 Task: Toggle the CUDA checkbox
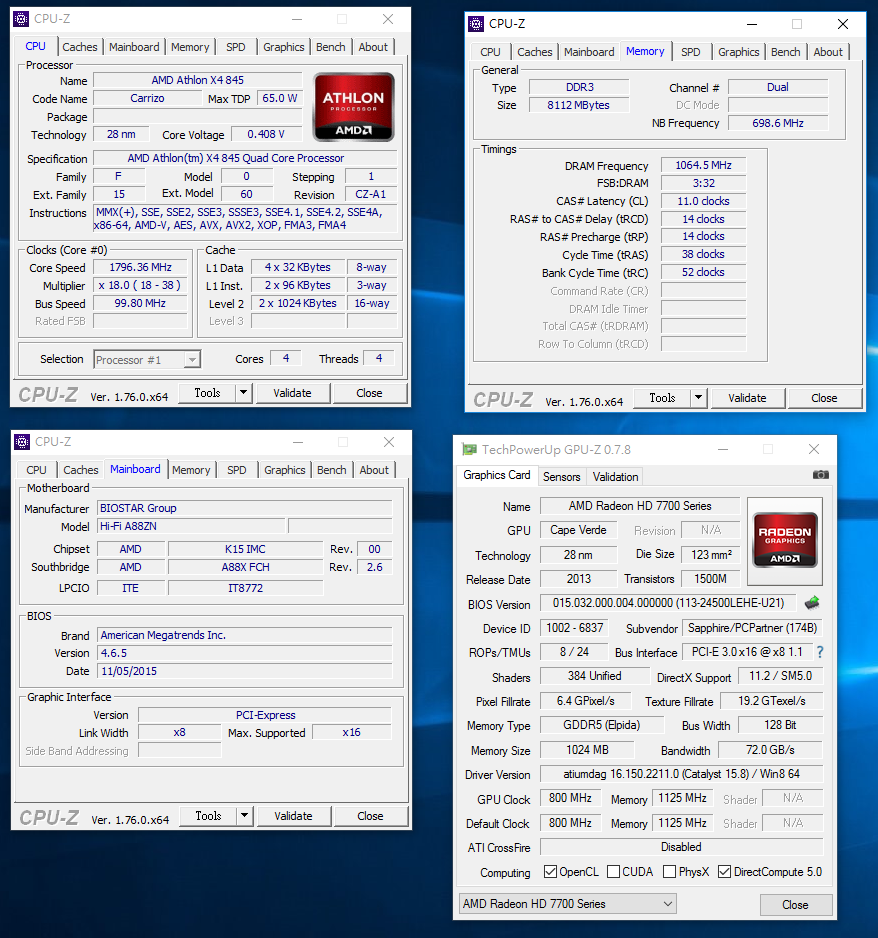(x=613, y=872)
